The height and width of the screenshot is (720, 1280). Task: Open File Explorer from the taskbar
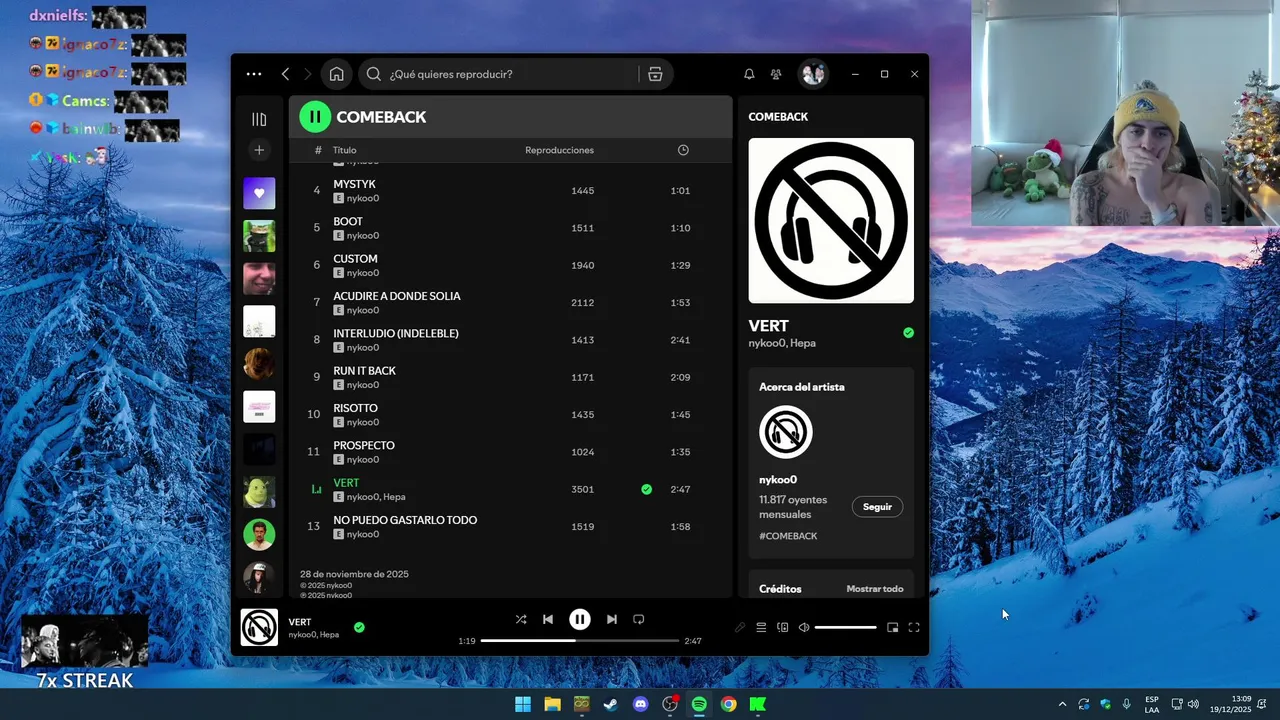pyautogui.click(x=552, y=704)
